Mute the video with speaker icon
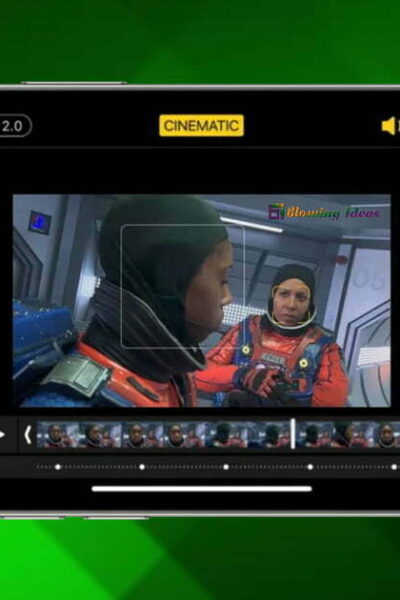The image size is (400, 600). tap(390, 126)
